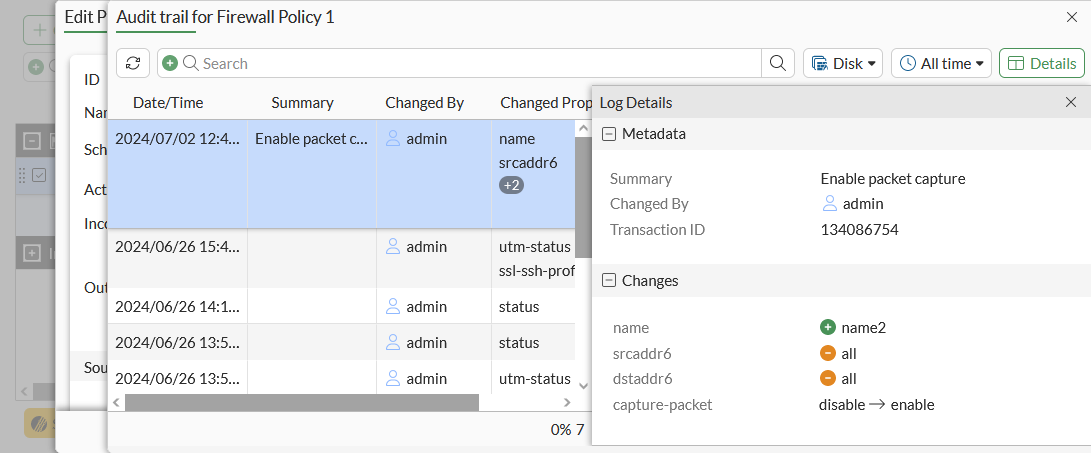Image resolution: width=1091 pixels, height=453 pixels.
Task: Open the Disk log source dropdown
Action: point(842,63)
